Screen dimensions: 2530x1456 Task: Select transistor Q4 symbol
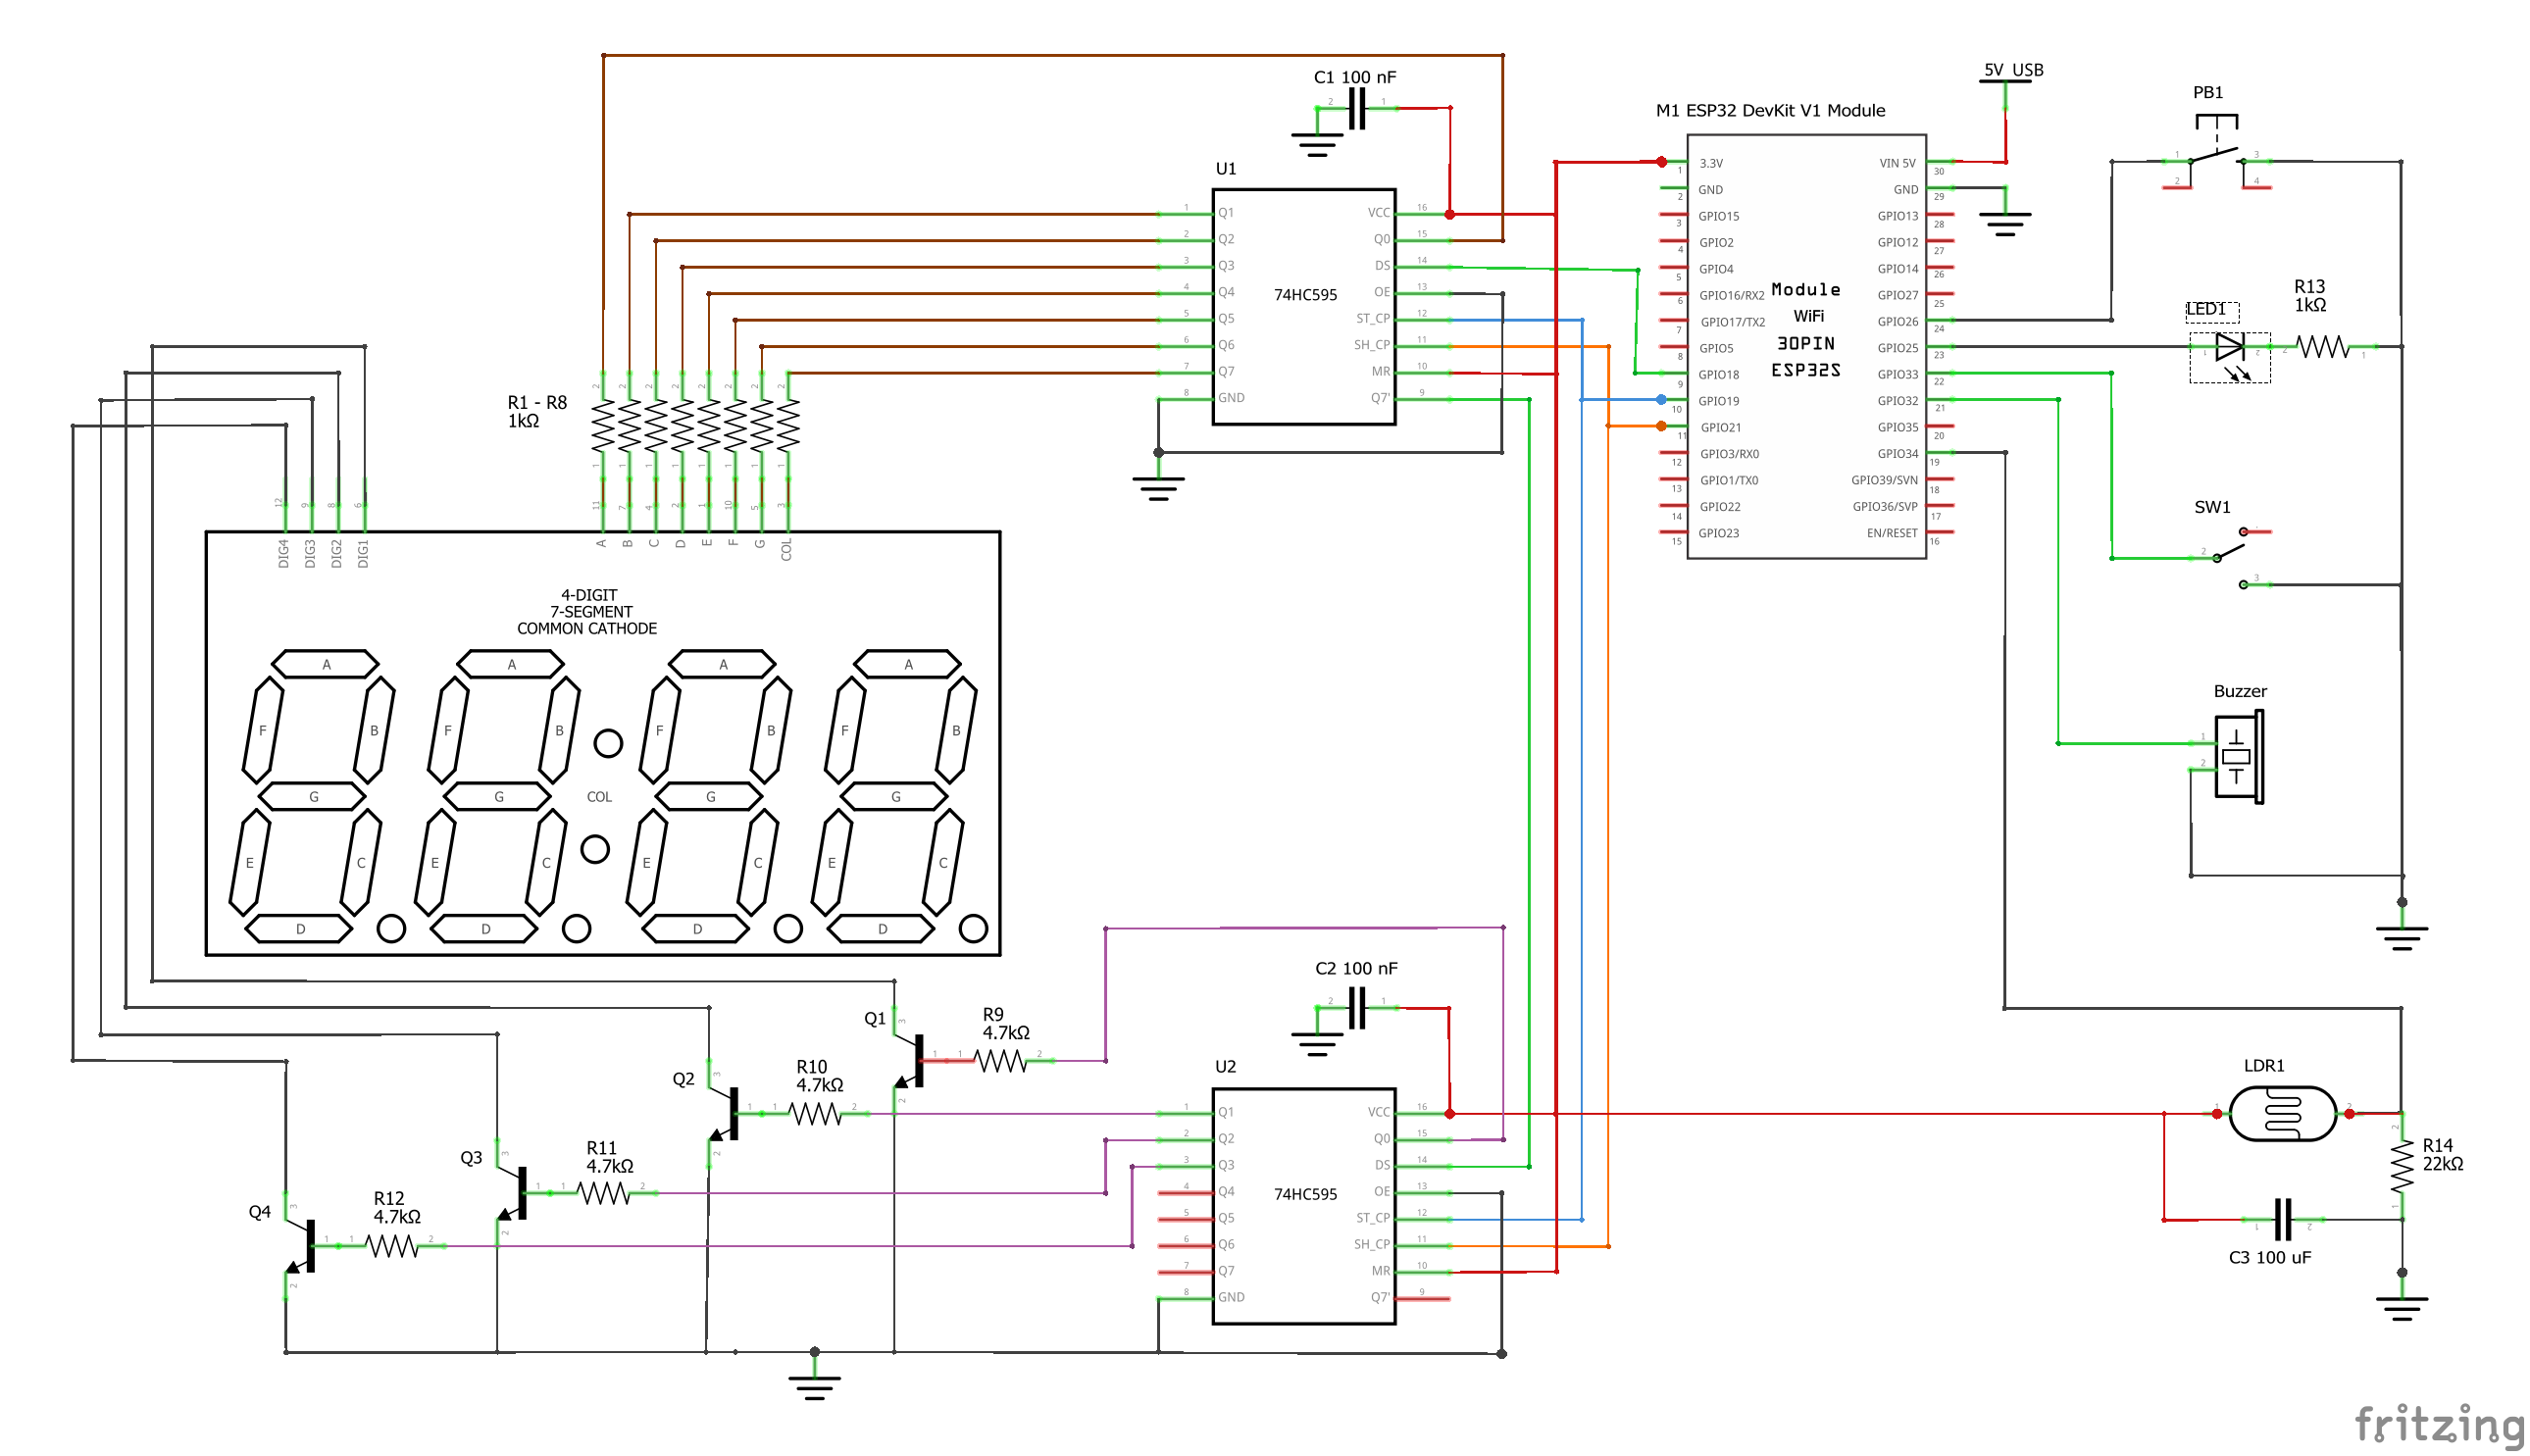click(x=302, y=1246)
